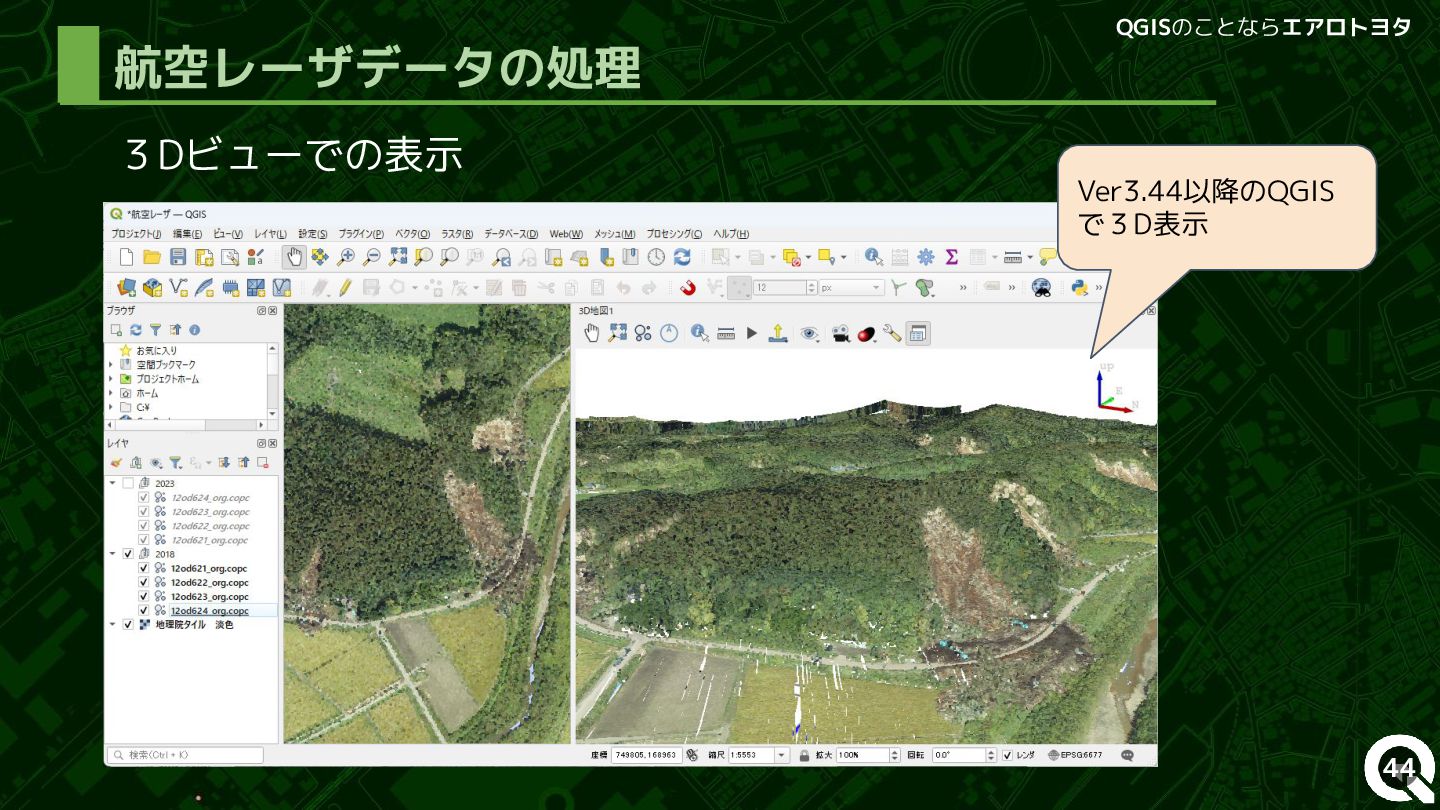Open the statistical summary sigma icon
Image resolution: width=1440 pixels, height=810 pixels.
point(951,257)
